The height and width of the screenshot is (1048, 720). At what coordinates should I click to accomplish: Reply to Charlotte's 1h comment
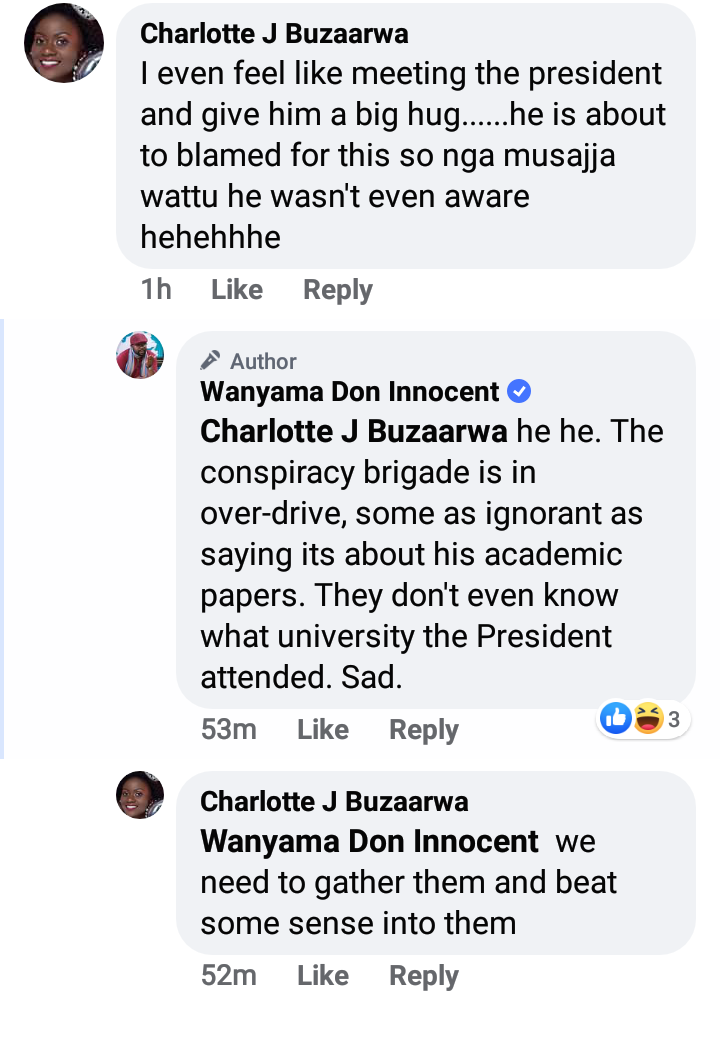338,290
